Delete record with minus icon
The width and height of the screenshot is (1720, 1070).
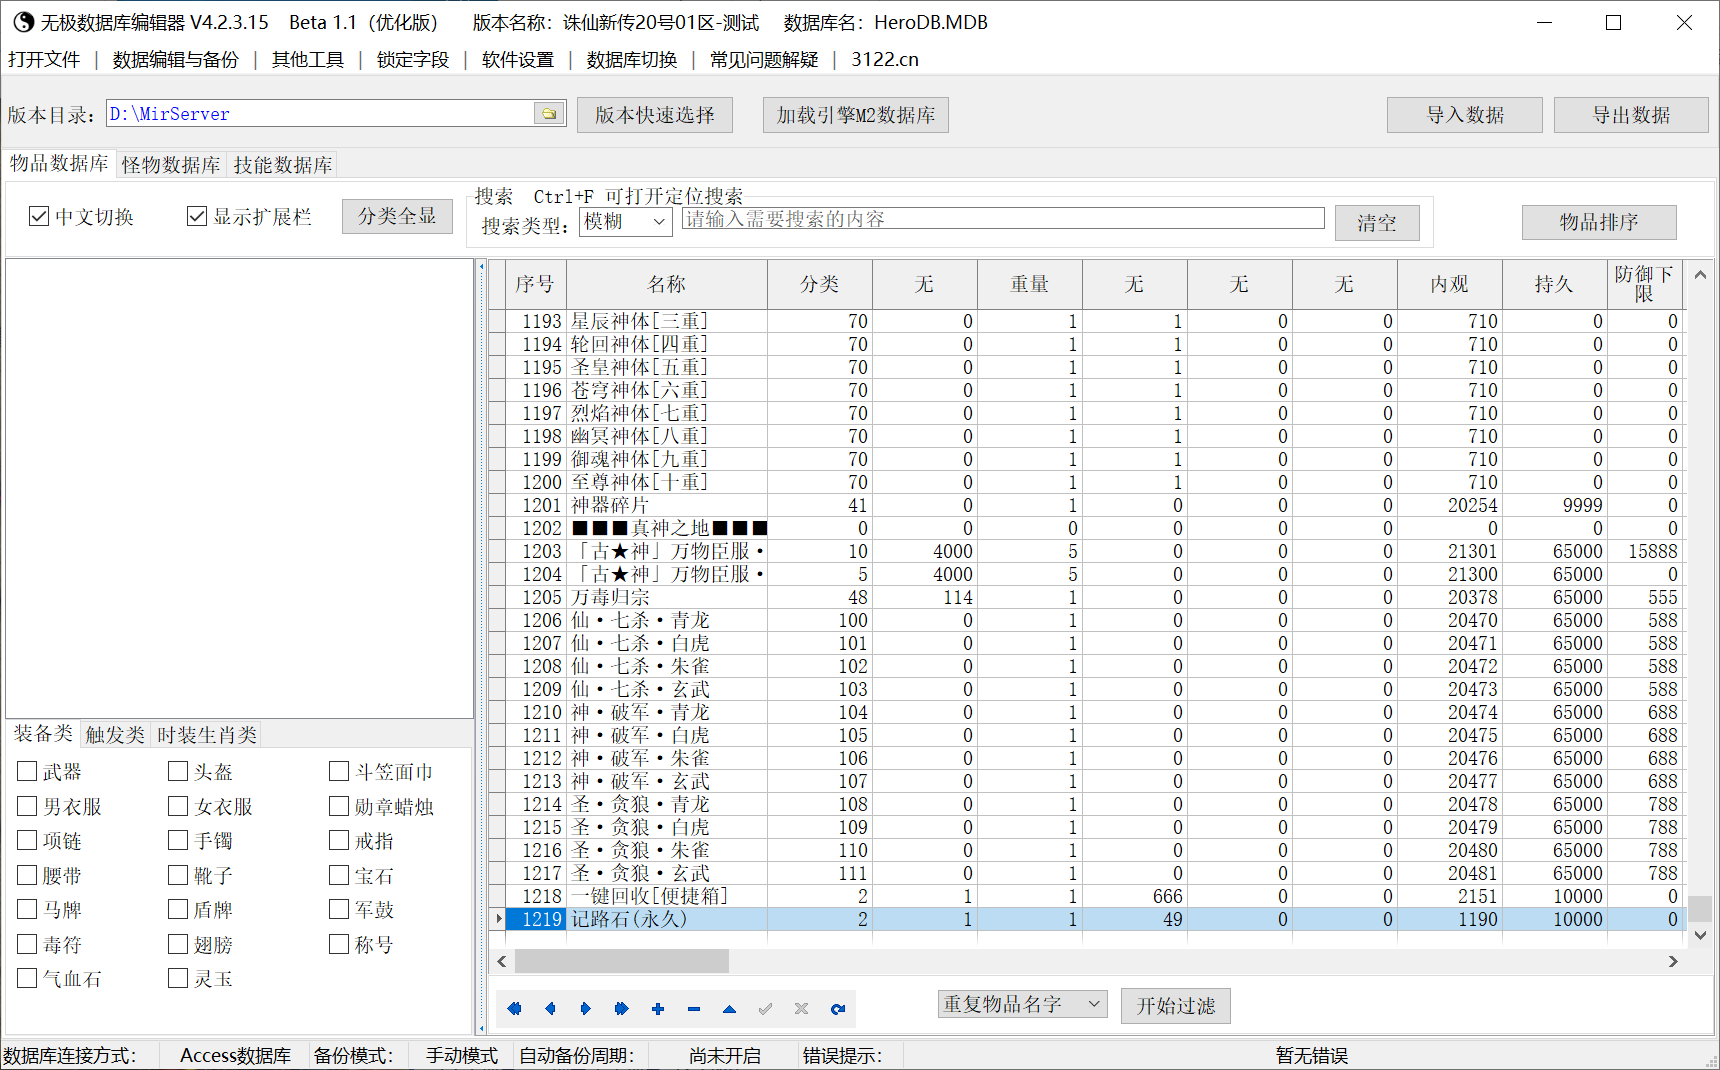point(694,1009)
